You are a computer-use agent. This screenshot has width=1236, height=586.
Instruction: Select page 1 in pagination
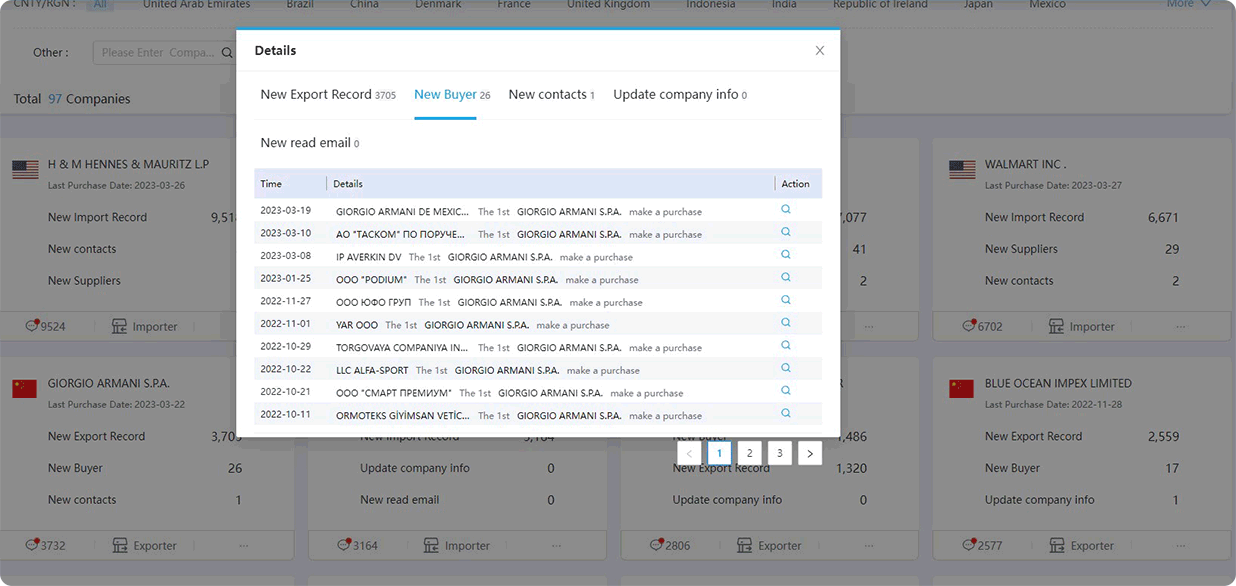[x=719, y=453]
